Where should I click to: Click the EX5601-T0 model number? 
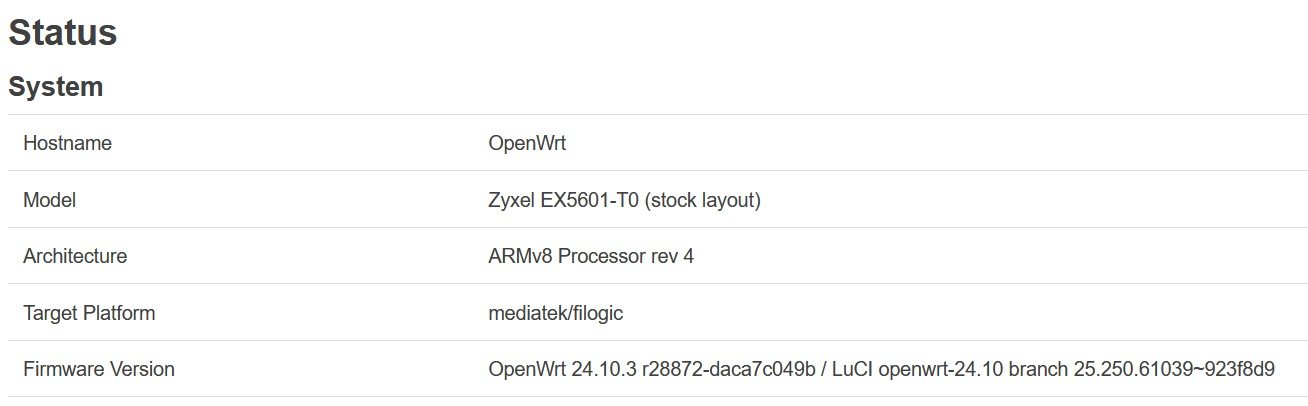pos(590,200)
